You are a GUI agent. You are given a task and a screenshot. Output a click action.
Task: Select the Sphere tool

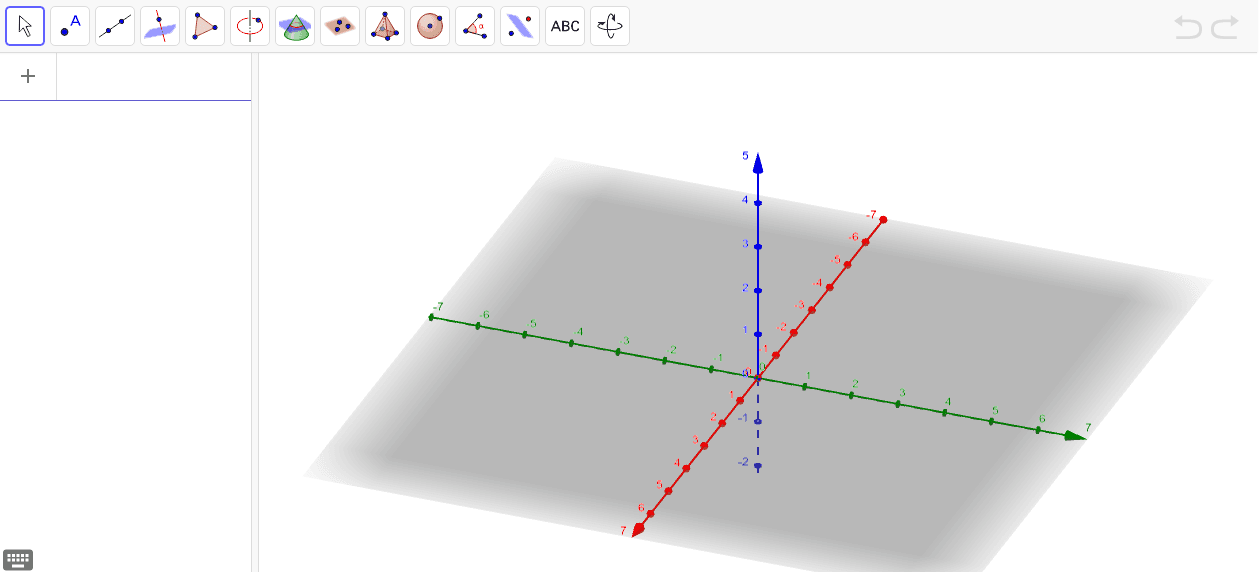pyautogui.click(x=430, y=26)
